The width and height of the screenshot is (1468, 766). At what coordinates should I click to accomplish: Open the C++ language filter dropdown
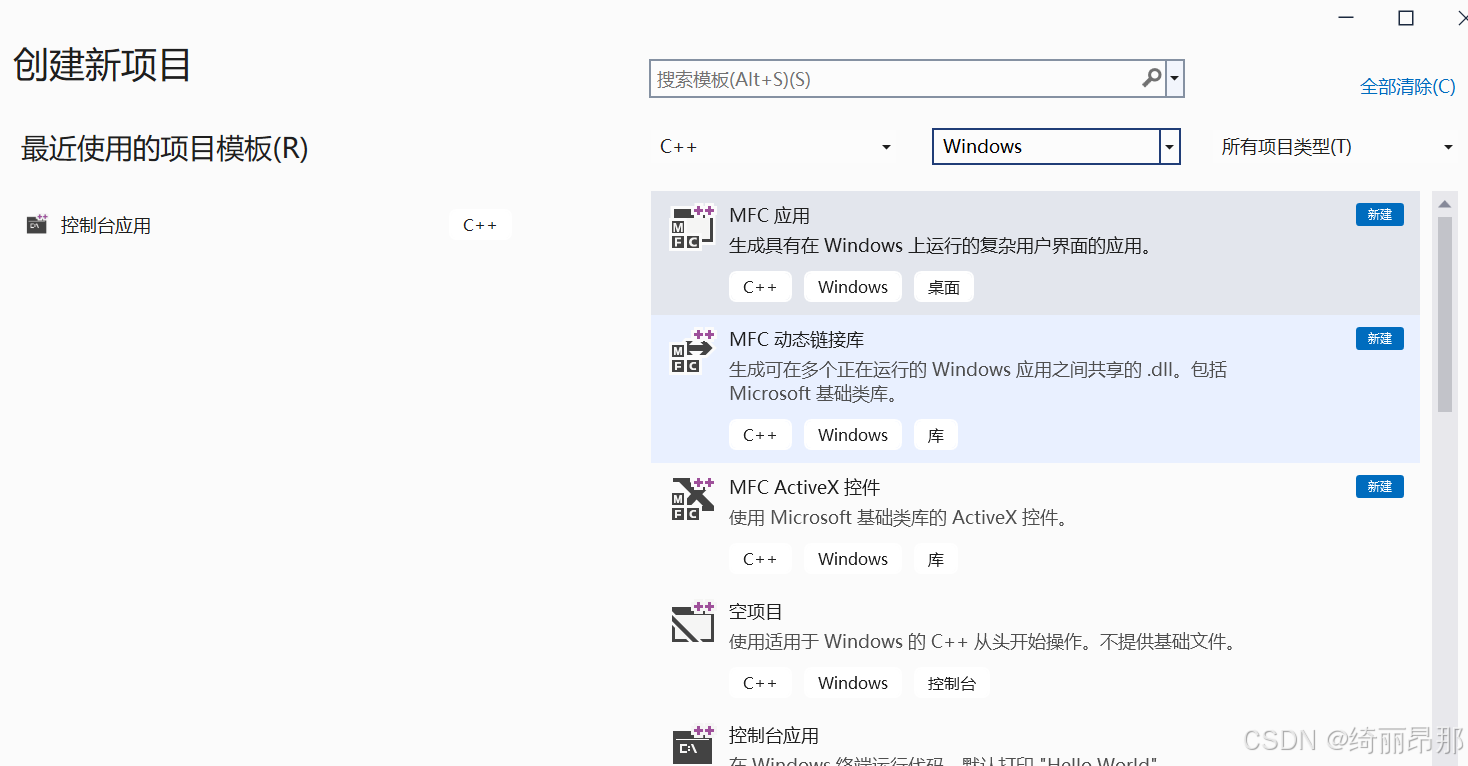coord(886,147)
